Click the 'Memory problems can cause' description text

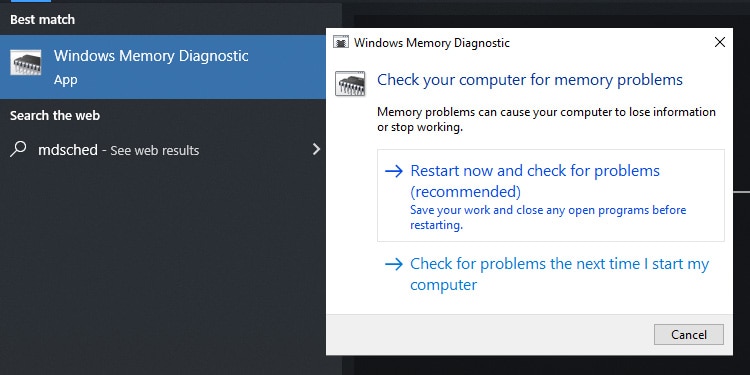(546, 120)
